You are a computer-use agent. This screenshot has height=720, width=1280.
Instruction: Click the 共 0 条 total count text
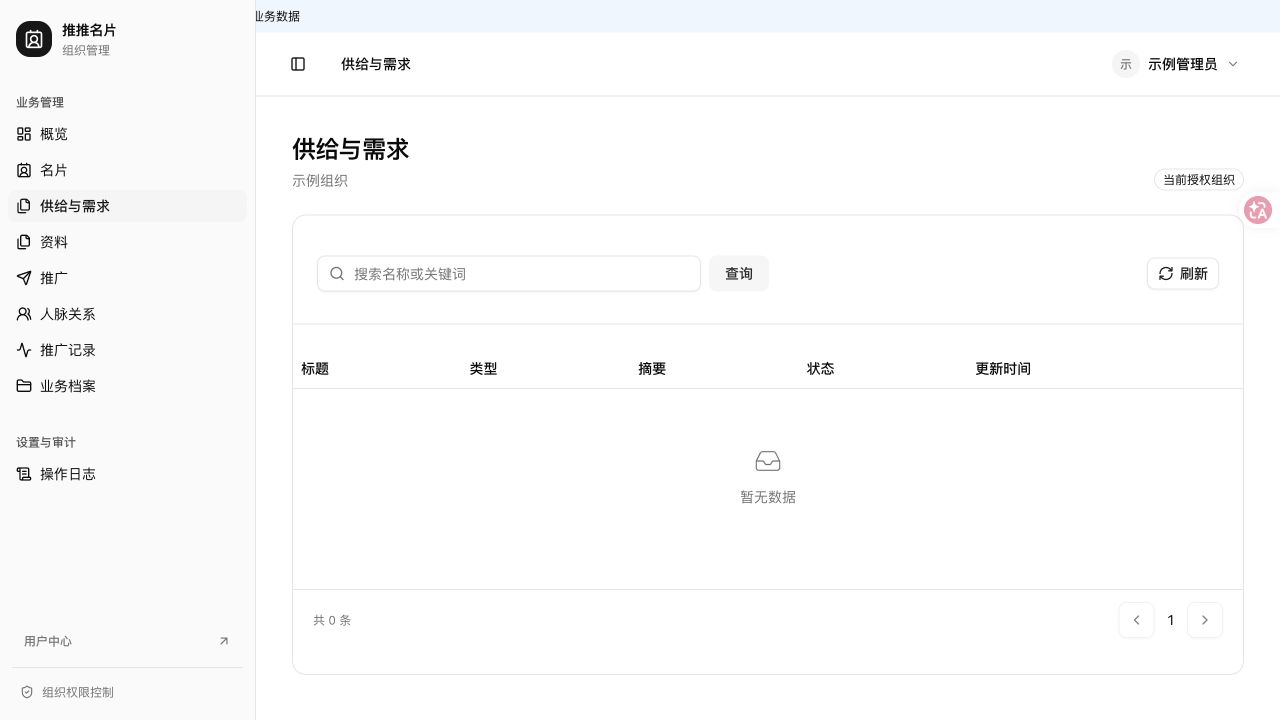pyautogui.click(x=332, y=620)
